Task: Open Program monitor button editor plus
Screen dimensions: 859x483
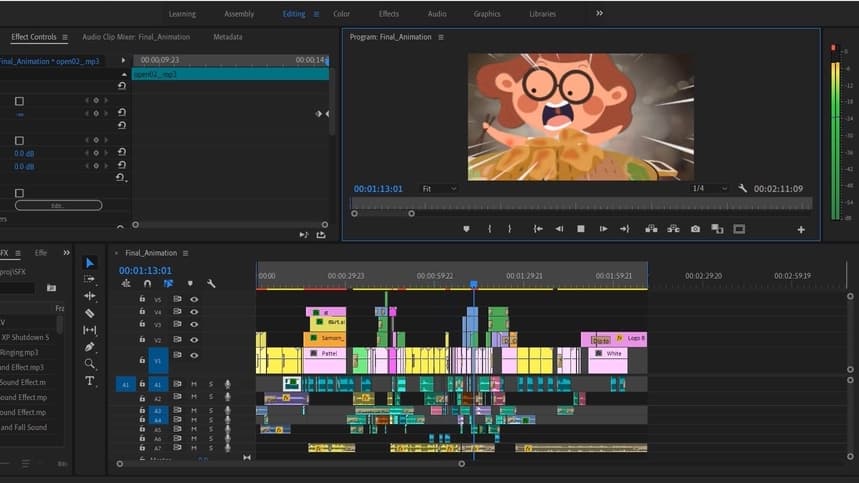Action: [x=801, y=229]
